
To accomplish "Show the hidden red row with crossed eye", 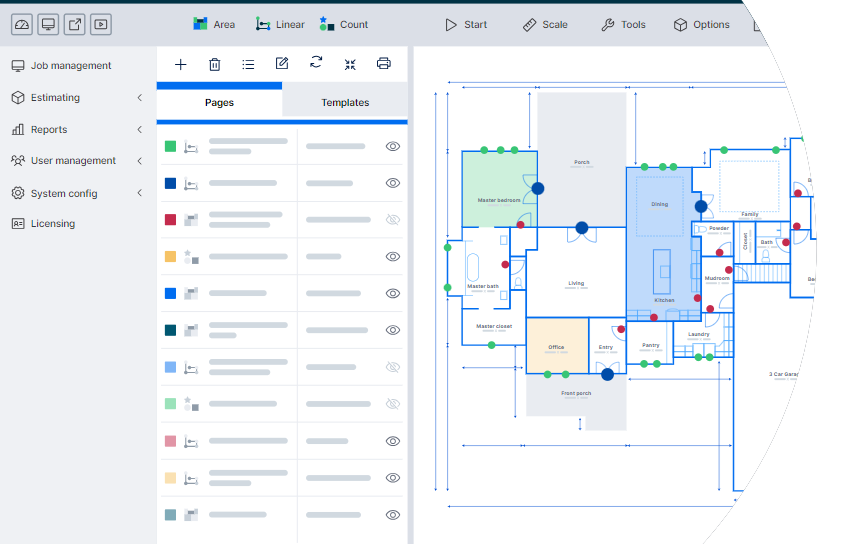I will point(393,219).
